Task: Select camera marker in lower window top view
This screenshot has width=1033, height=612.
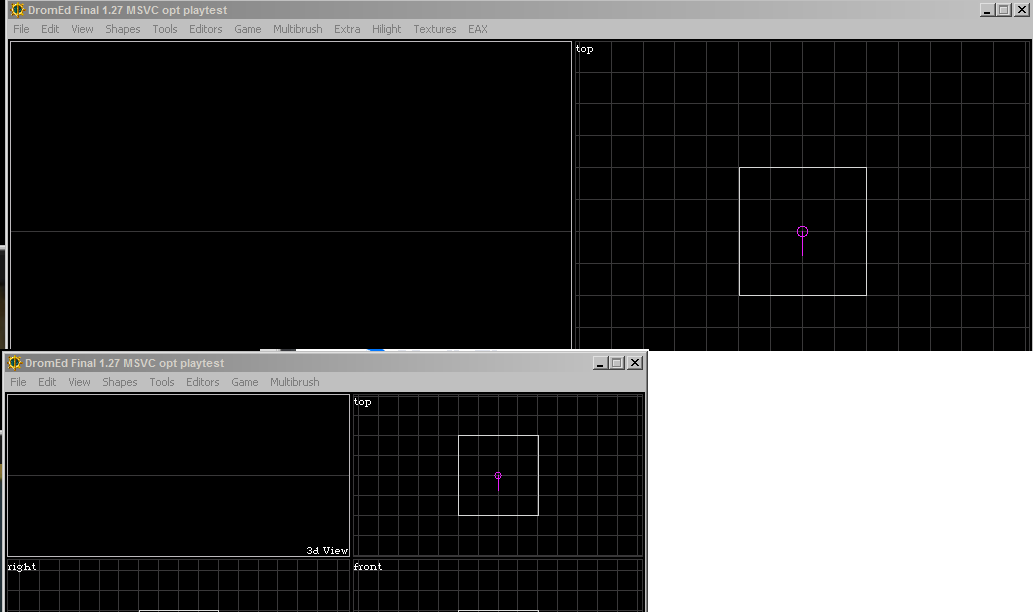Action: (498, 476)
